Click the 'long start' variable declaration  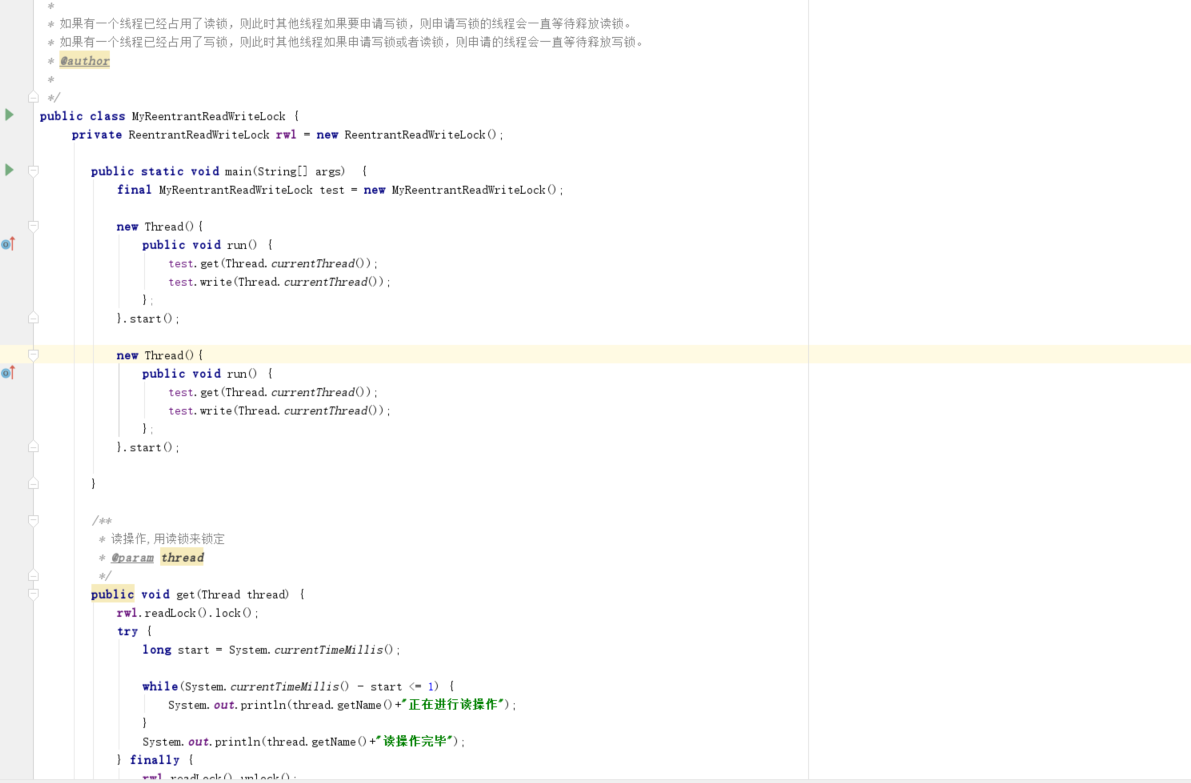coord(175,650)
